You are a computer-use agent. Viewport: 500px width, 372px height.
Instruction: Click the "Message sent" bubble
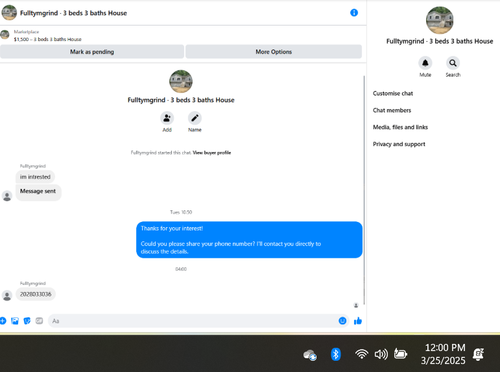[38, 192]
